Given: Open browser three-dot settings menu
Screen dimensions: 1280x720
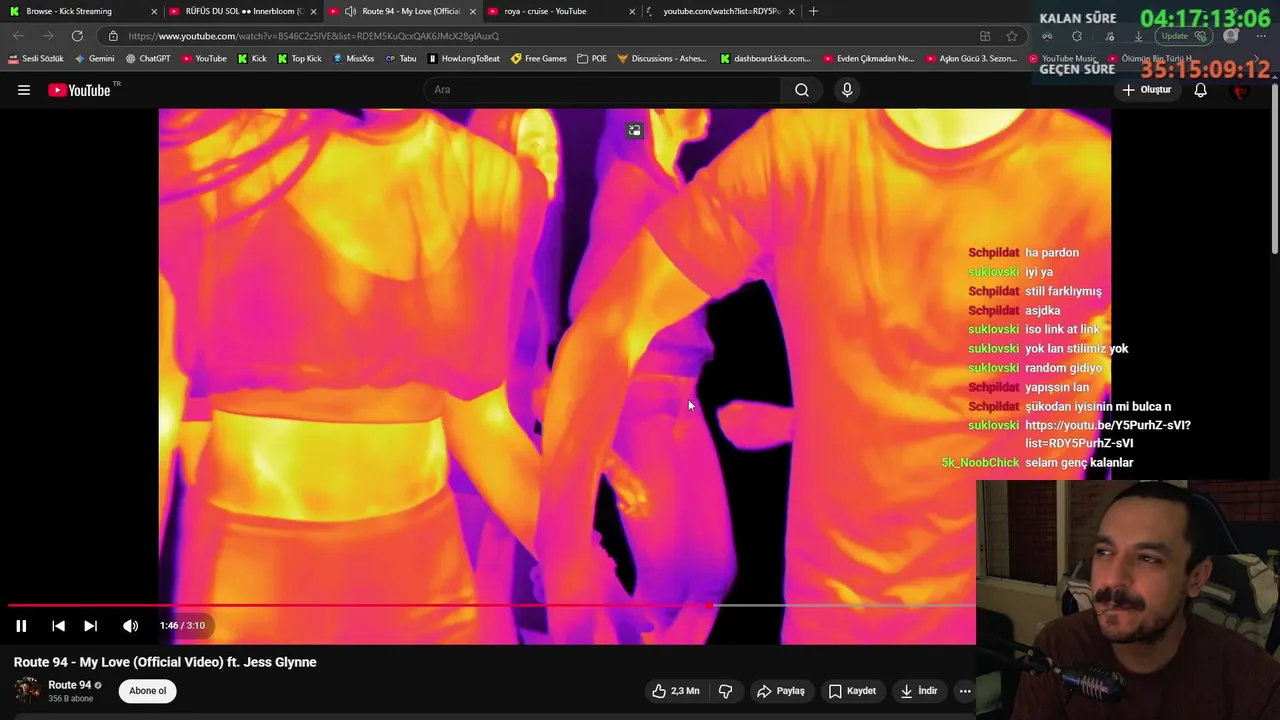Looking at the screenshot, I should click(1261, 36).
